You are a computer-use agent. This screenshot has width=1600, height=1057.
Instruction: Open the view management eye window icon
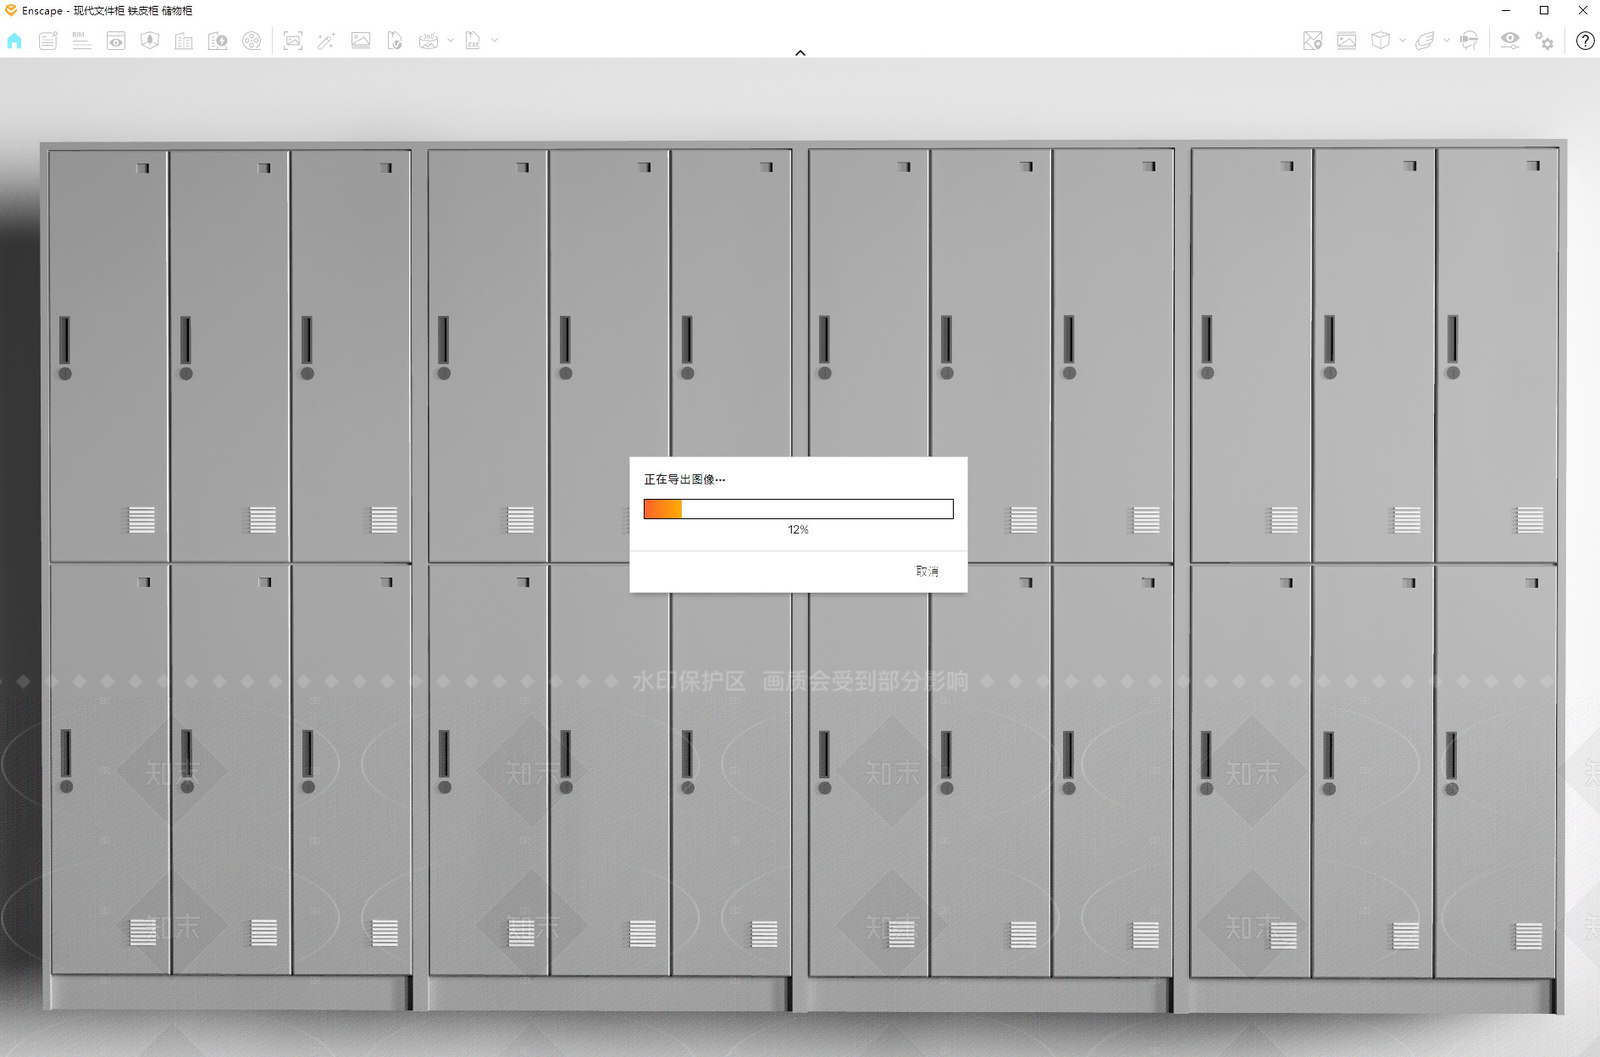(x=116, y=41)
